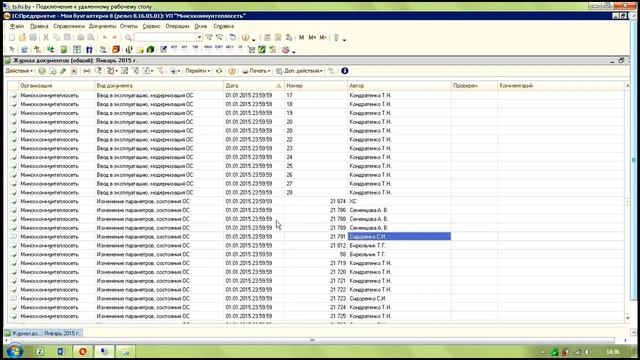
Task: Click the Open file toolbar icon
Action: [22, 38]
